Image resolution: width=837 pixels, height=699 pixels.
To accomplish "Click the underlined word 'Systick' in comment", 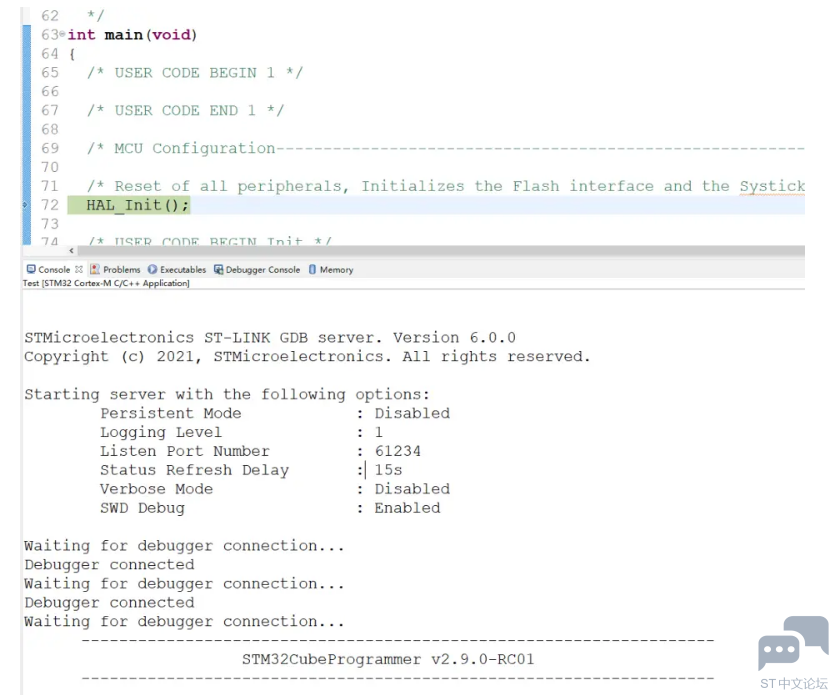I will pos(772,186).
